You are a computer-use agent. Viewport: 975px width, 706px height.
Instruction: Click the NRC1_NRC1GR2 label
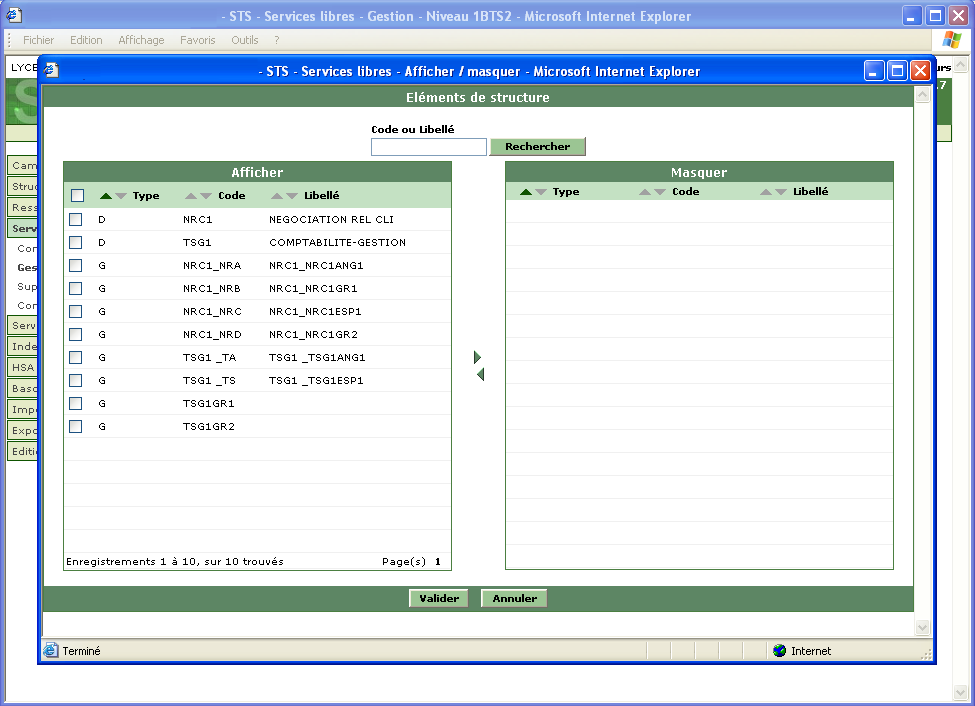313,334
